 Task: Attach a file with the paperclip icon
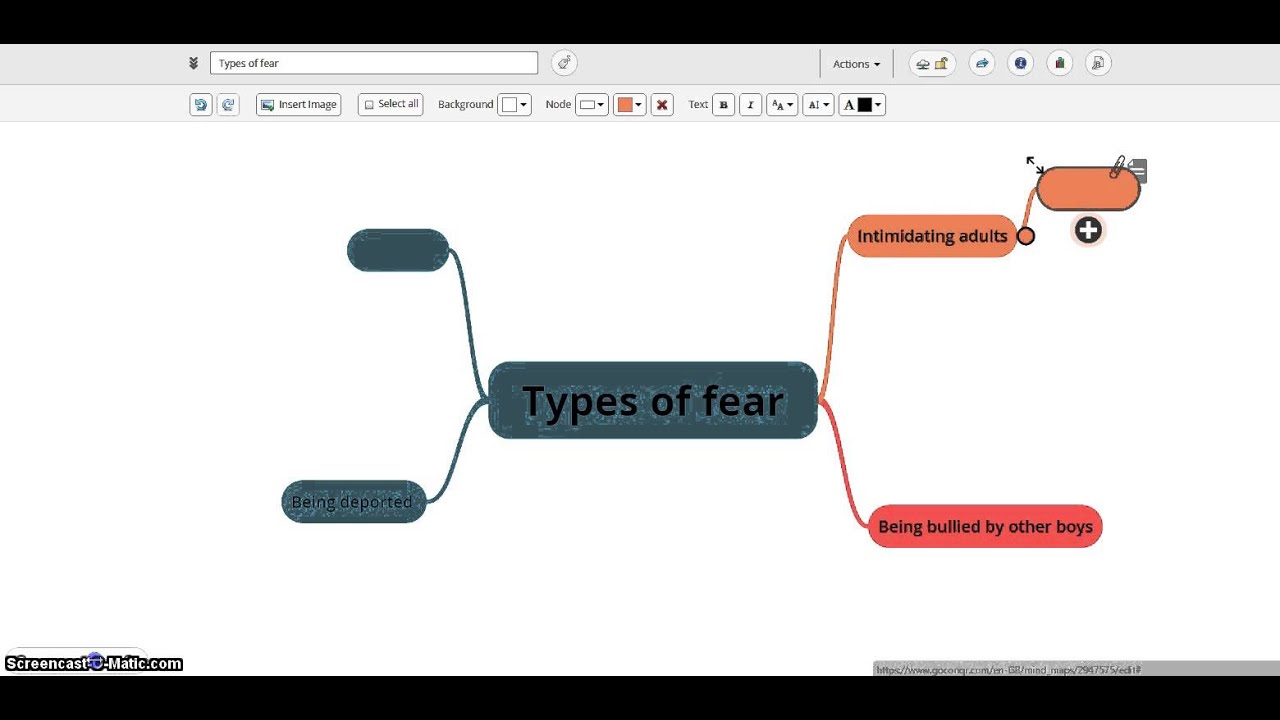point(1118,166)
